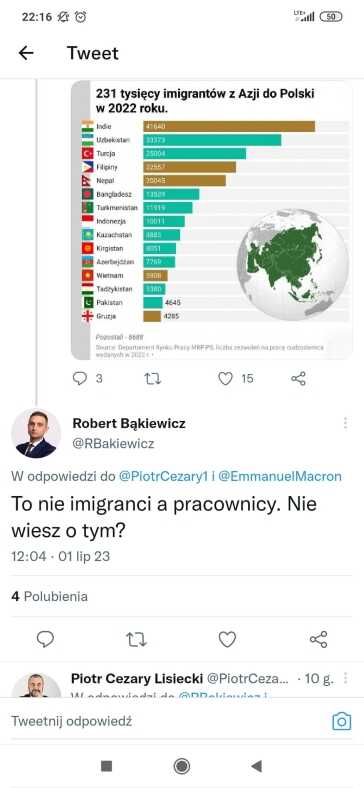Screen dimensions: 364x788
Task: Go back using the arrow icon
Action: (26, 53)
